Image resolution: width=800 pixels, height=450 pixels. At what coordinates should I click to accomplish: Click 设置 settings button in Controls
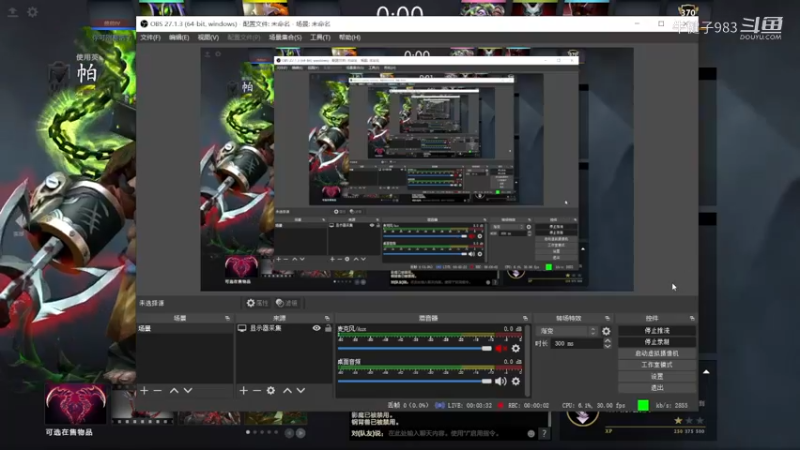(657, 377)
